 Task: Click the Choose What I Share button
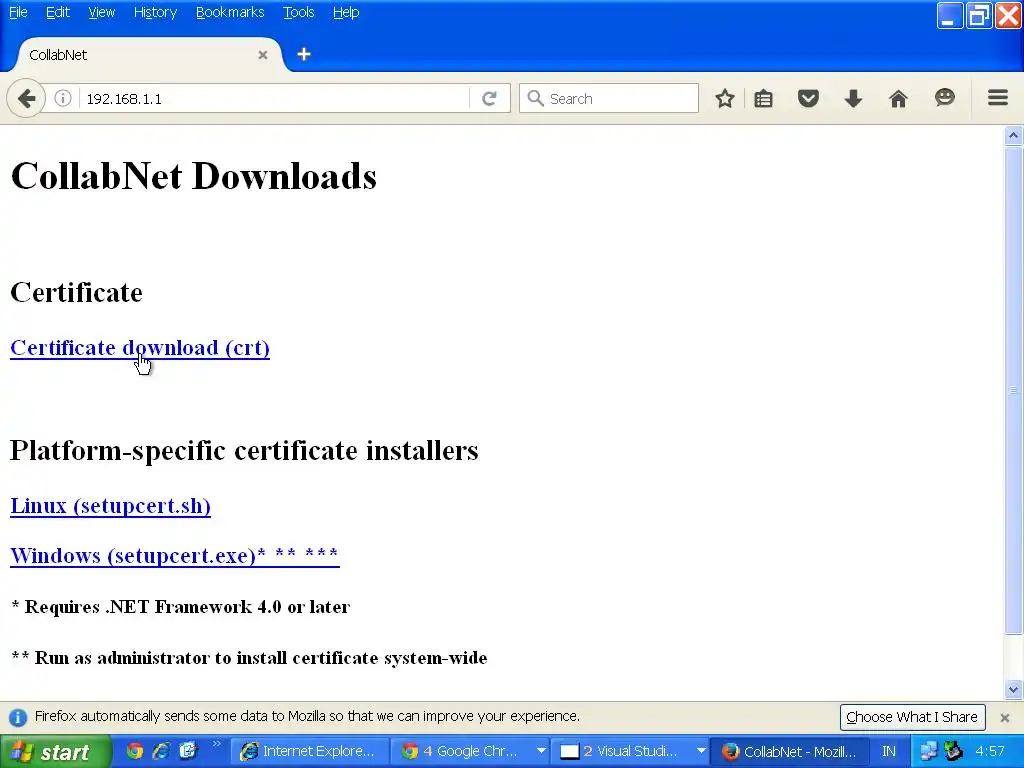(x=912, y=717)
